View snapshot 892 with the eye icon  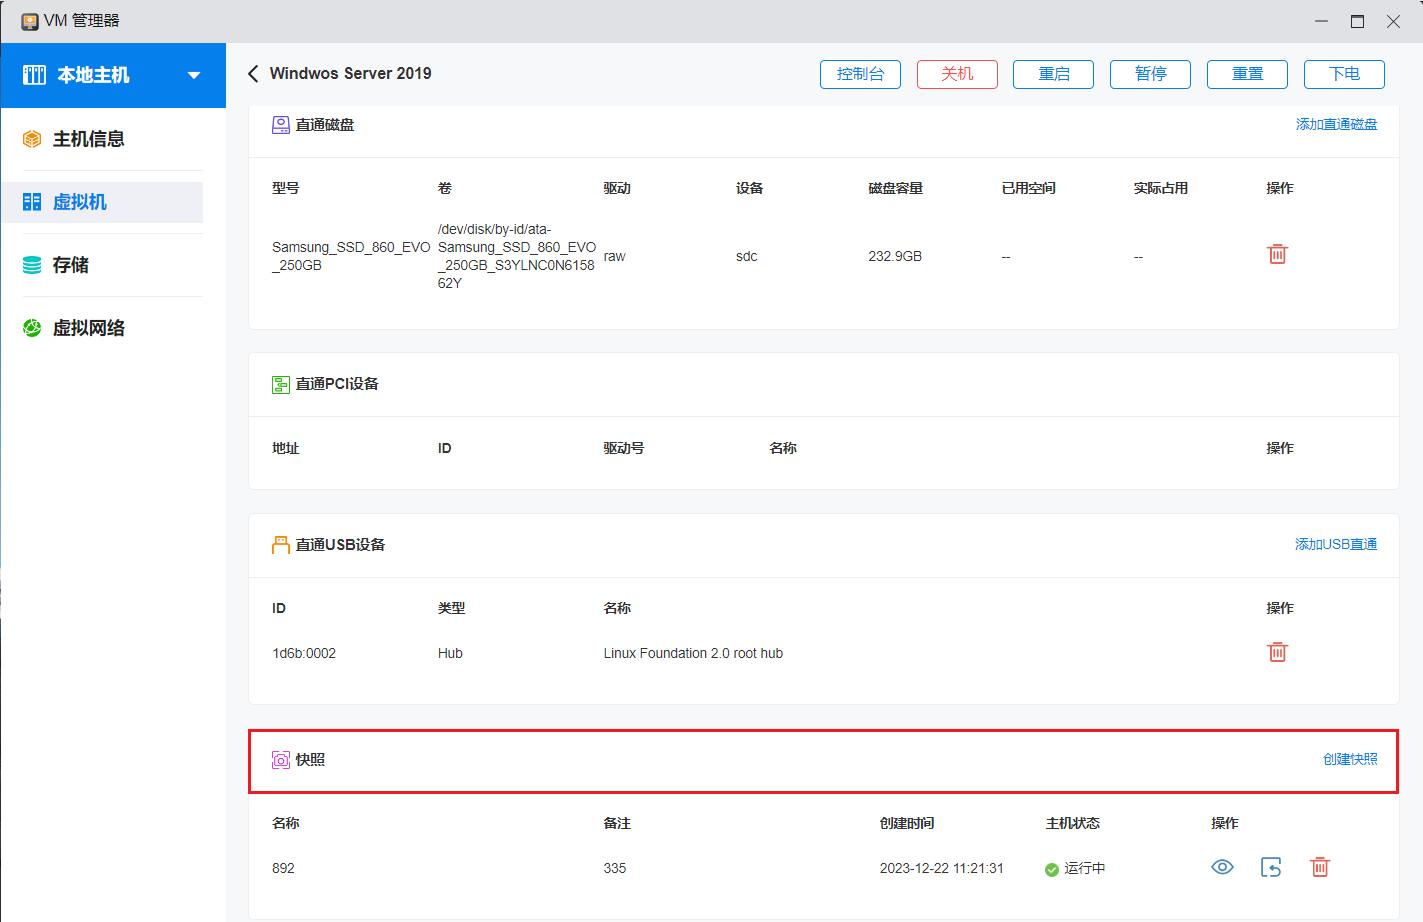[x=1222, y=867]
